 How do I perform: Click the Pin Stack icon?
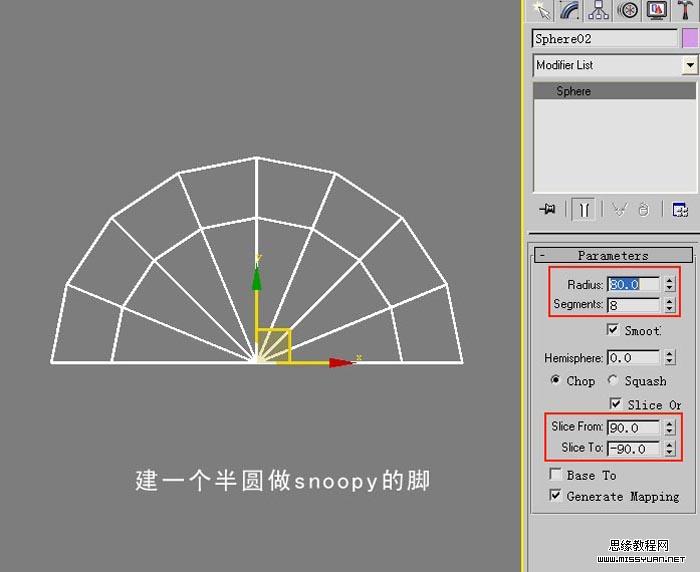tap(547, 209)
